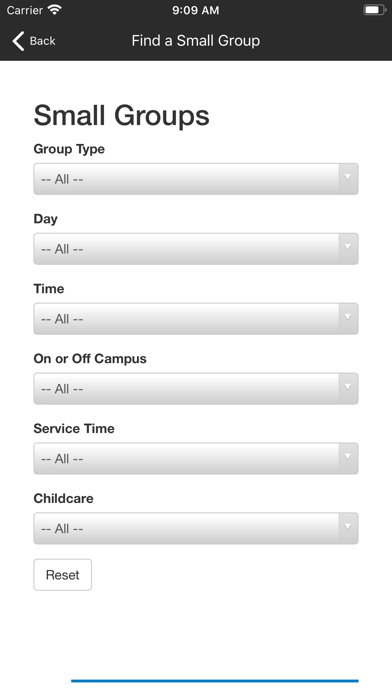Viewport: 392px width, 696px height.
Task: Click the Group Type dropdown arrow
Action: coord(348,178)
